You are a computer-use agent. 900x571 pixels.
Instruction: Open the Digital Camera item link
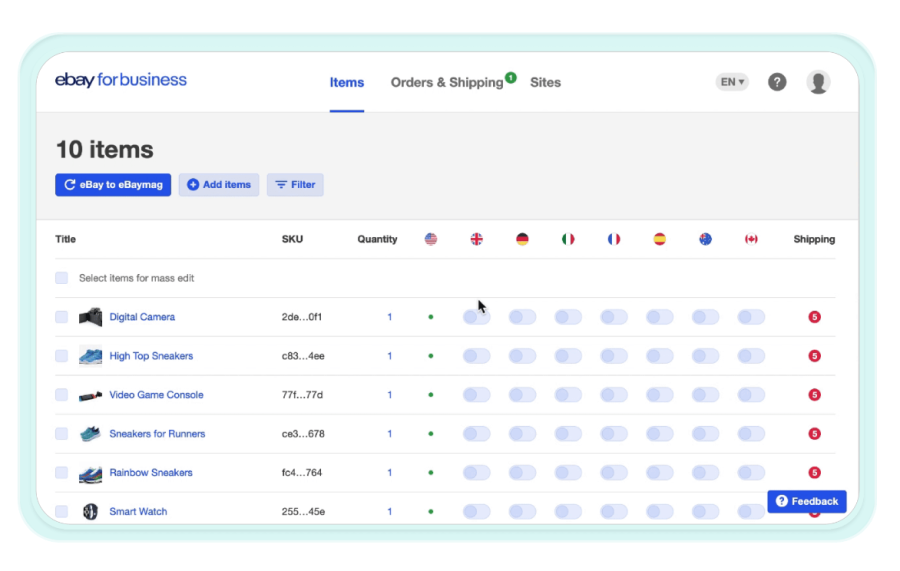click(142, 317)
